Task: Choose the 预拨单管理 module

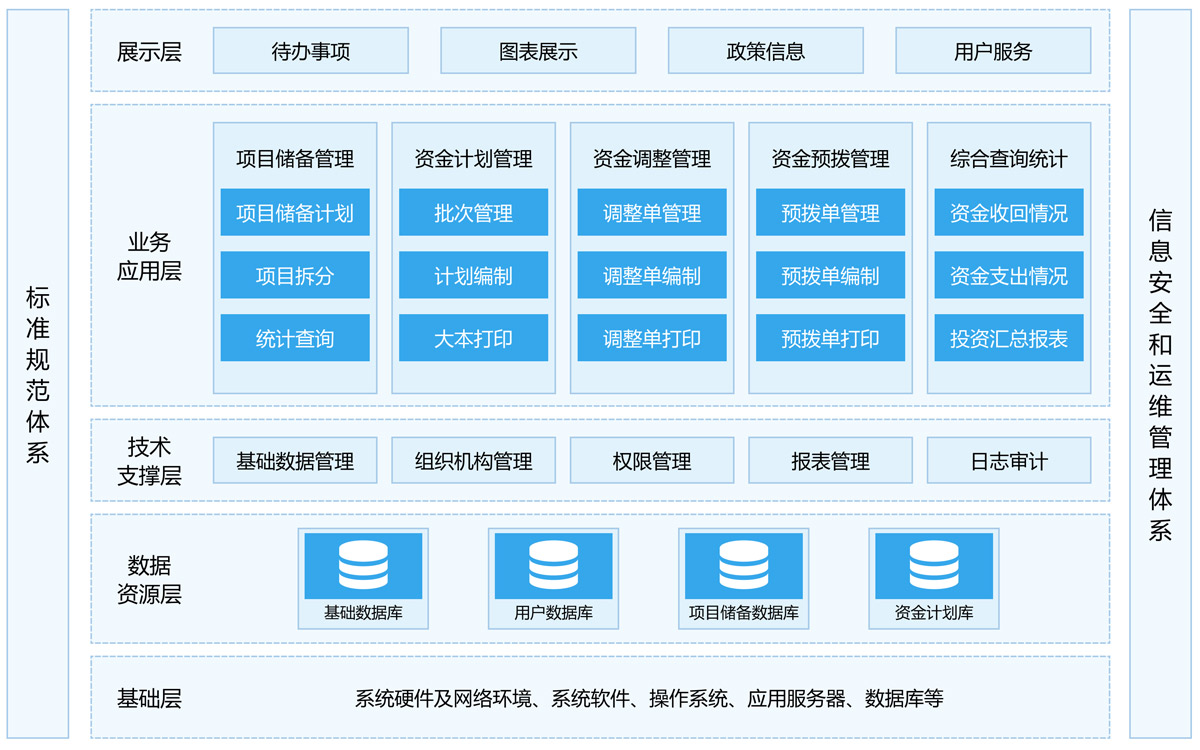Action: click(x=831, y=213)
